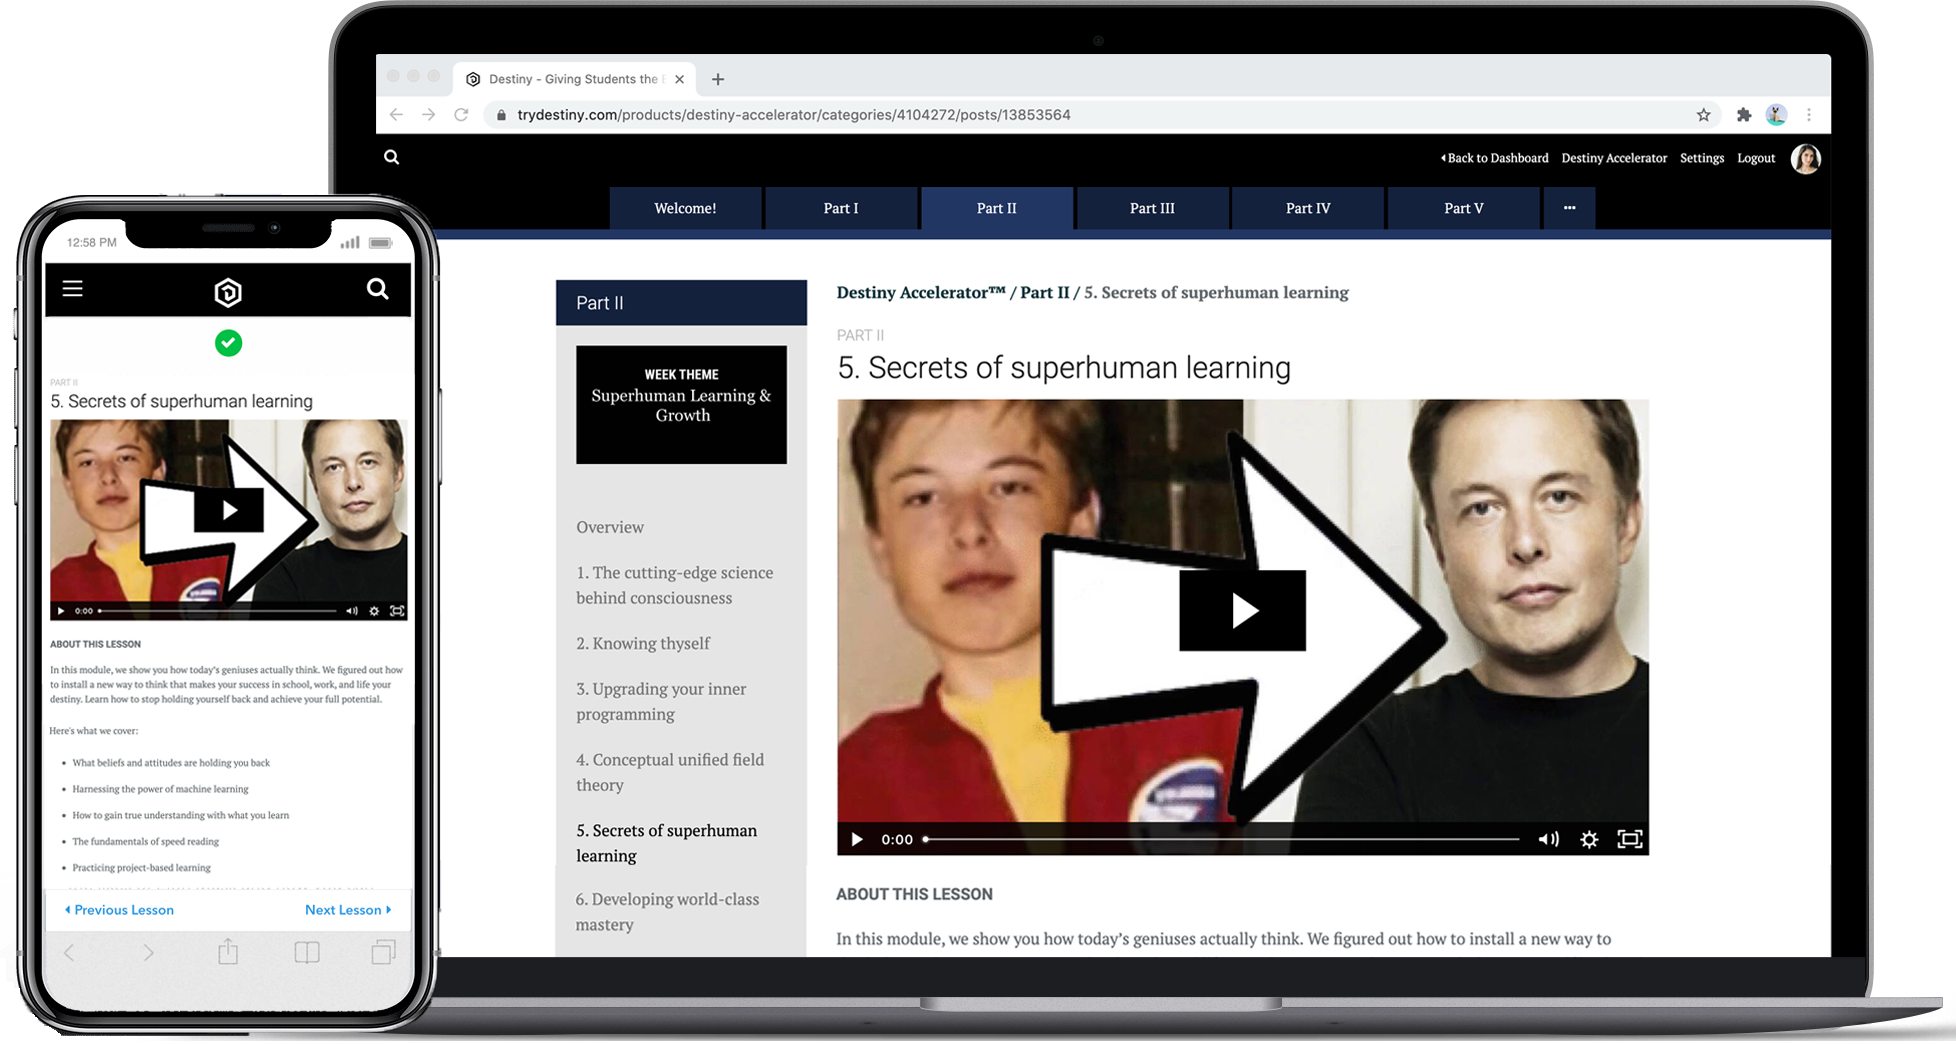This screenshot has height=1044, width=1956.
Task: Click the laptop video progress bar
Action: (1221, 839)
